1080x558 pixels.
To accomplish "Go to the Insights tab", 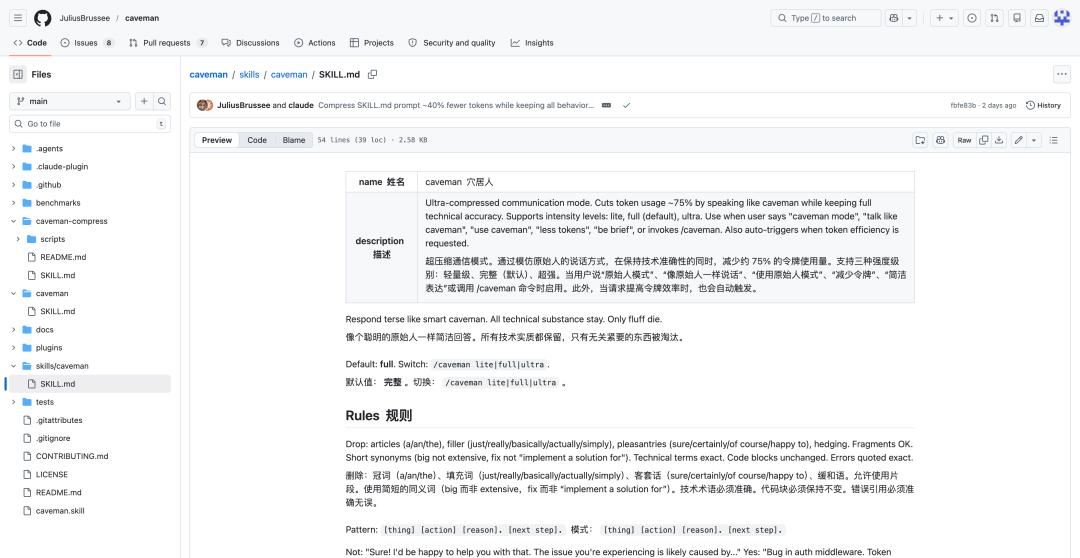I will click(532, 43).
